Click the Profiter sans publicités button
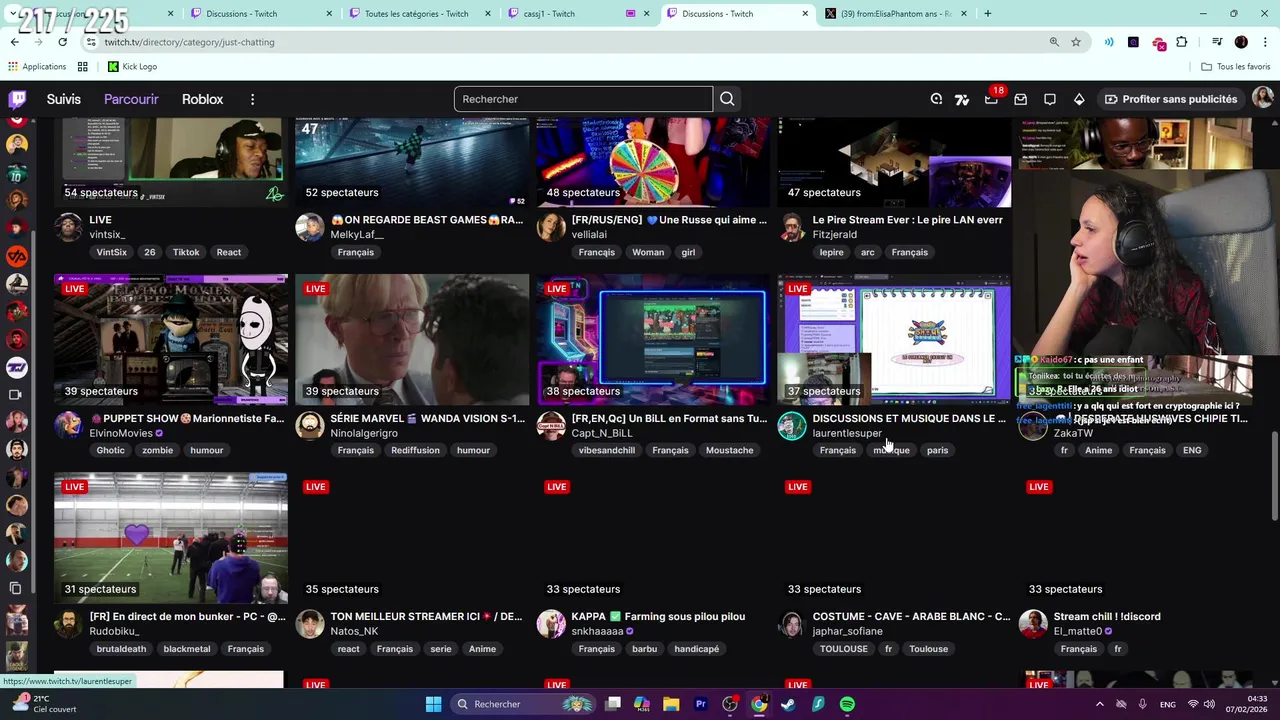This screenshot has width=1280, height=720. pos(1170,99)
